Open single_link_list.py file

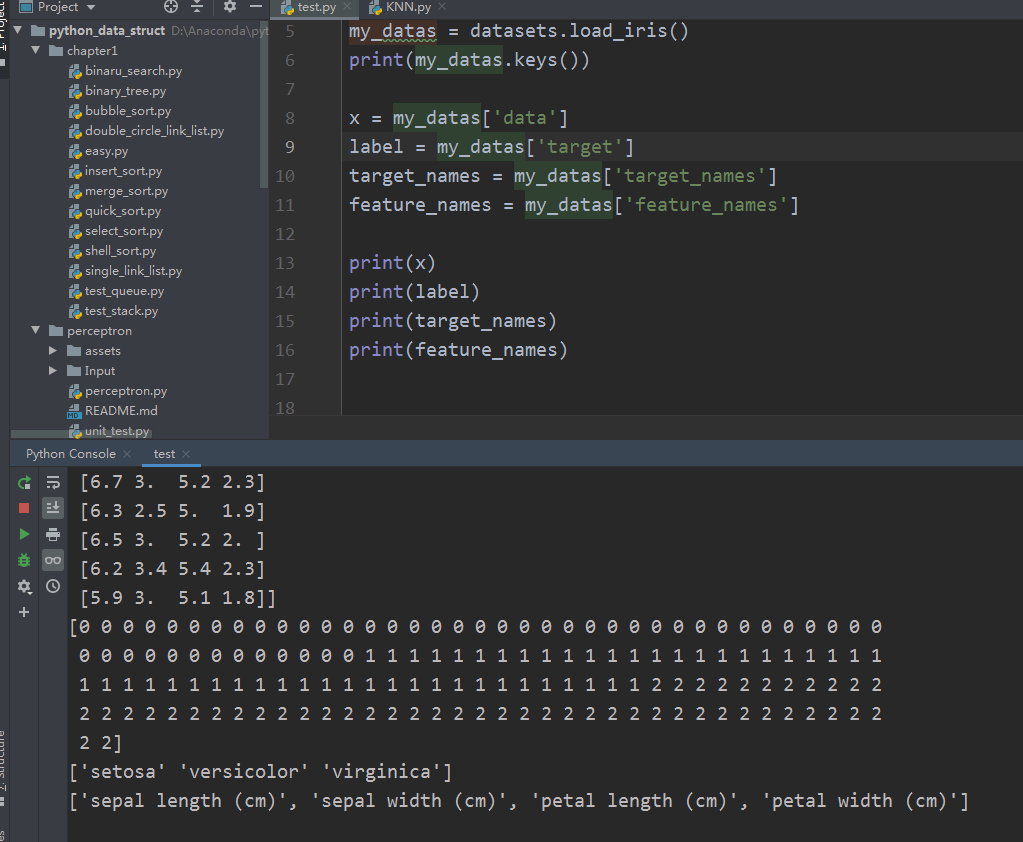pyautogui.click(x=133, y=271)
